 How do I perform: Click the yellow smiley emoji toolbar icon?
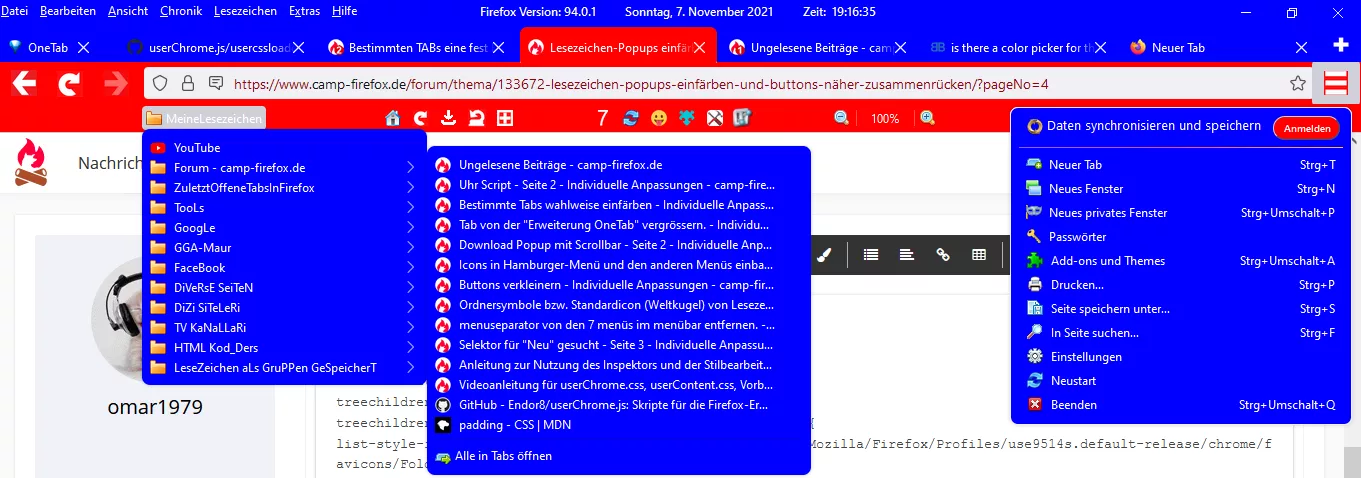[x=658, y=118]
